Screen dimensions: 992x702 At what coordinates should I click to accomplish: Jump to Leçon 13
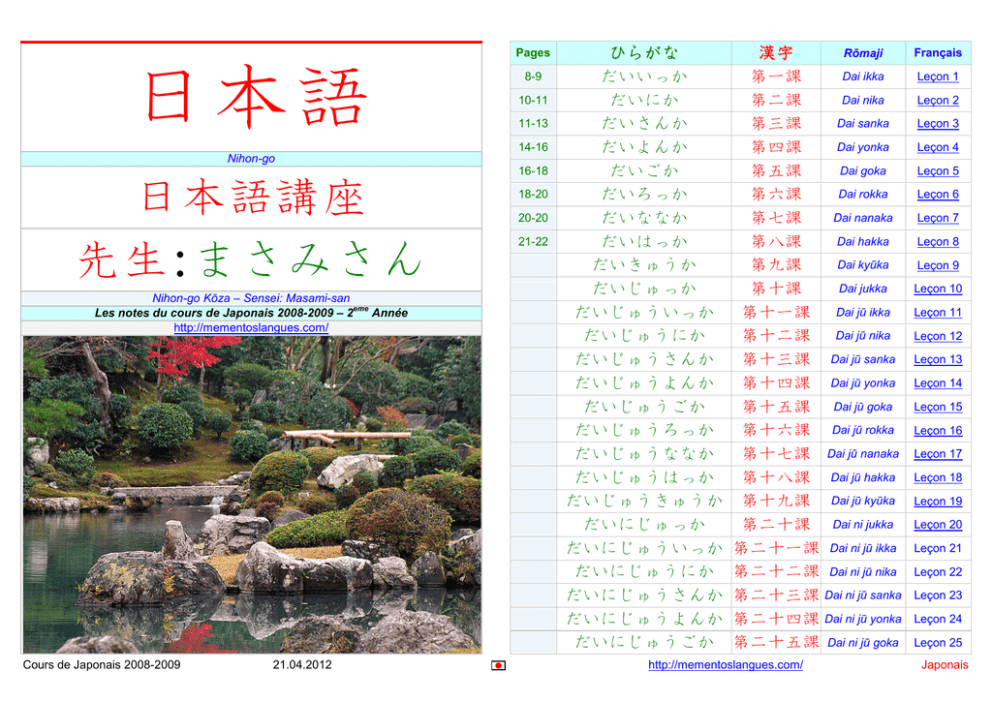[937, 360]
